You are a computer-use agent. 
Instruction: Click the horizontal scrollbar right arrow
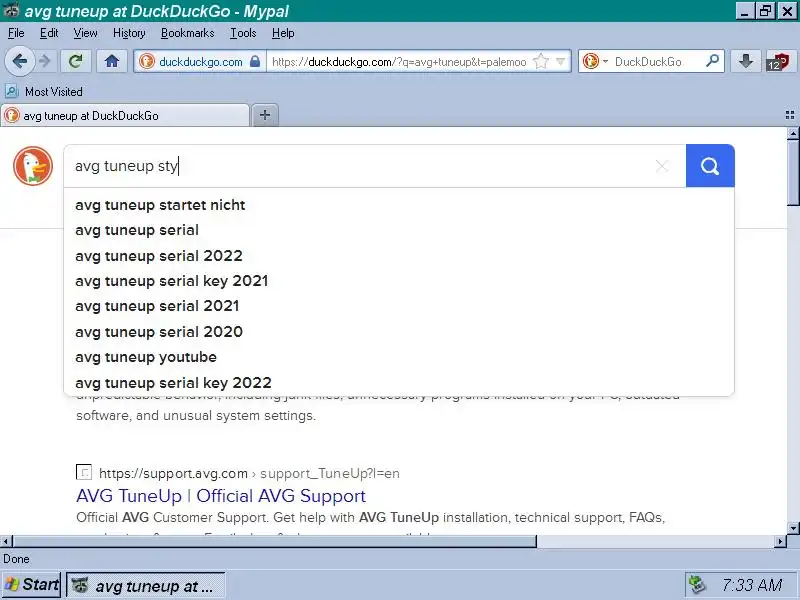pyautogui.click(x=780, y=541)
